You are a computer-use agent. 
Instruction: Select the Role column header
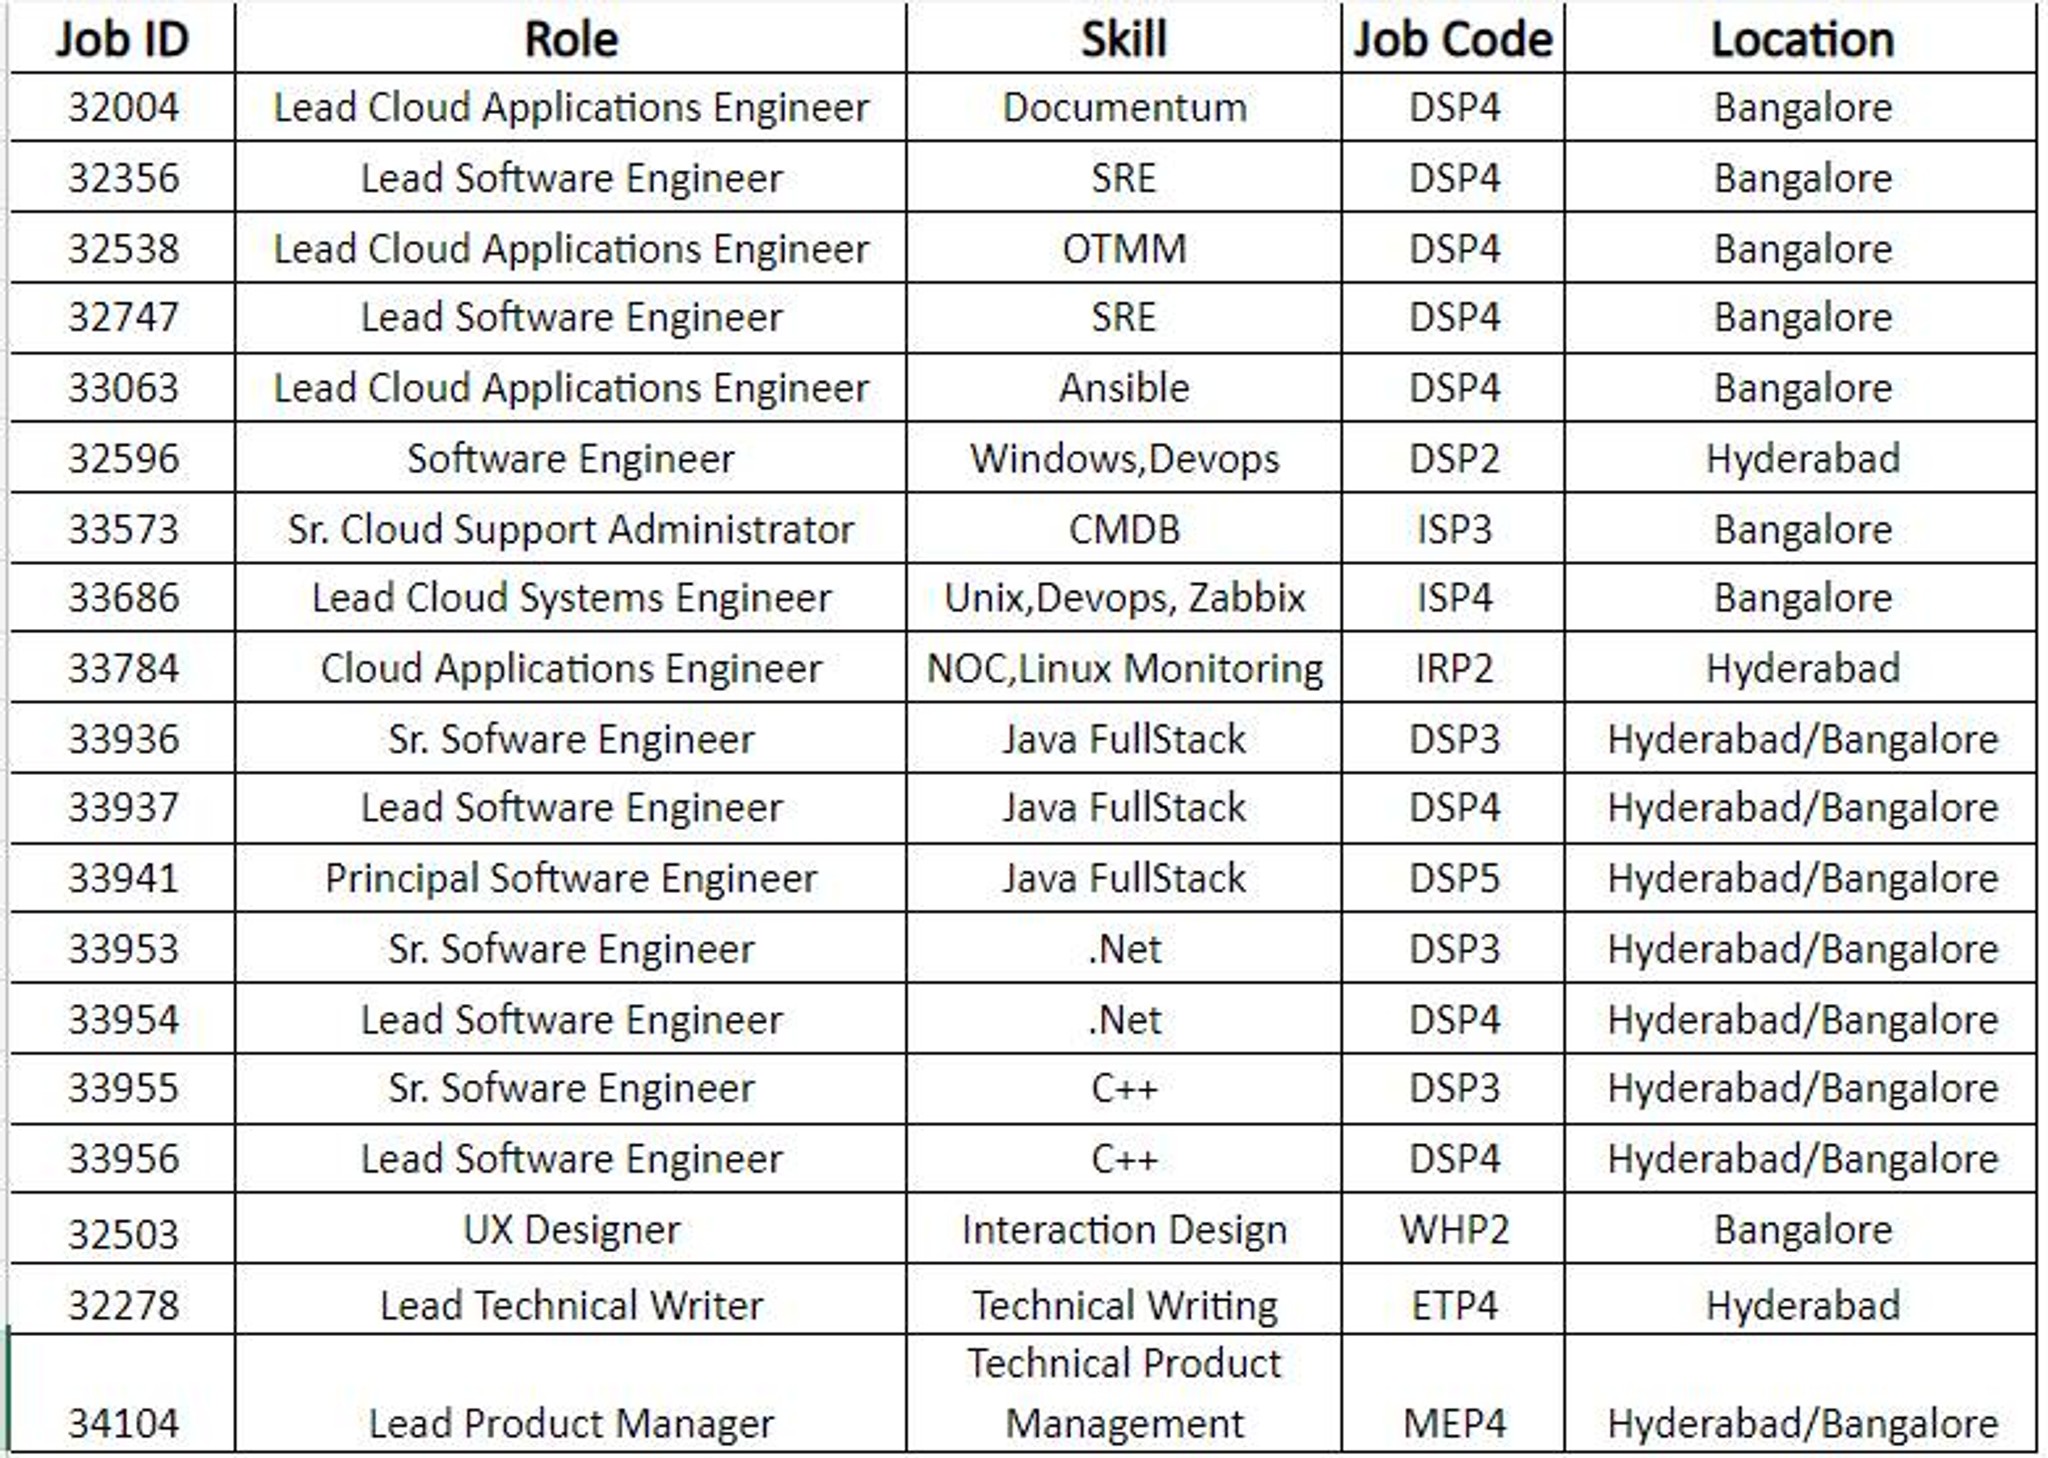tap(570, 38)
